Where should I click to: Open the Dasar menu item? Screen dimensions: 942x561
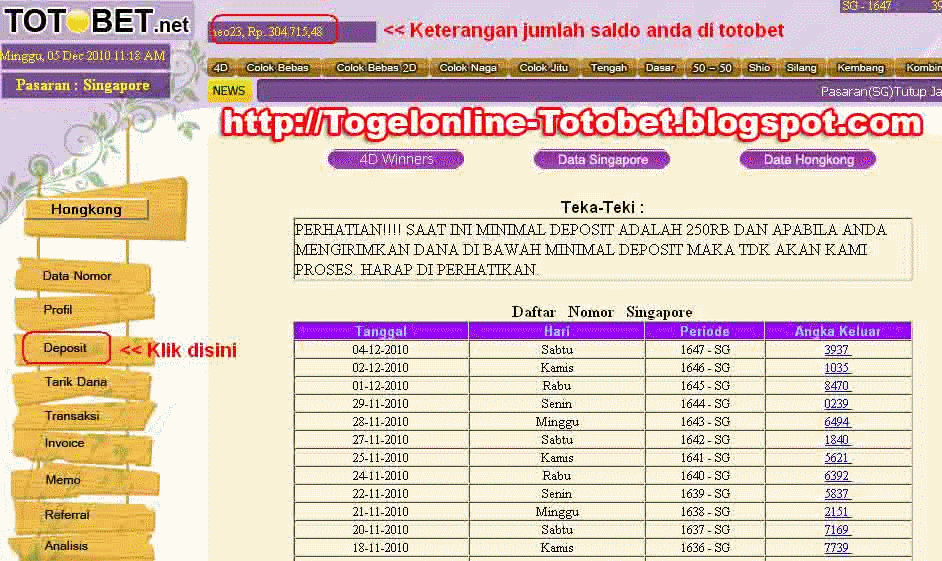[x=660, y=67]
